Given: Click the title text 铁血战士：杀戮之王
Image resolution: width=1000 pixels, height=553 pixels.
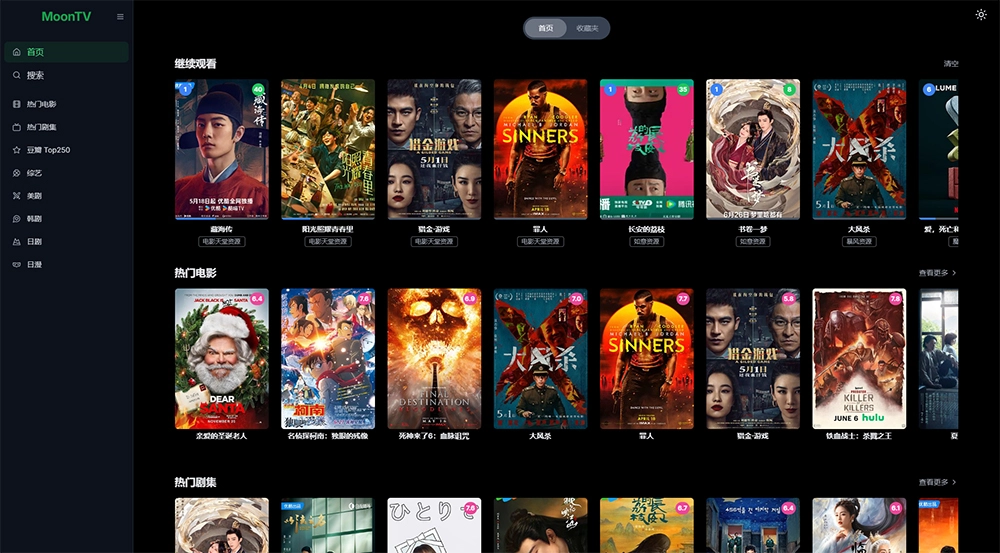Looking at the screenshot, I should point(859,436).
